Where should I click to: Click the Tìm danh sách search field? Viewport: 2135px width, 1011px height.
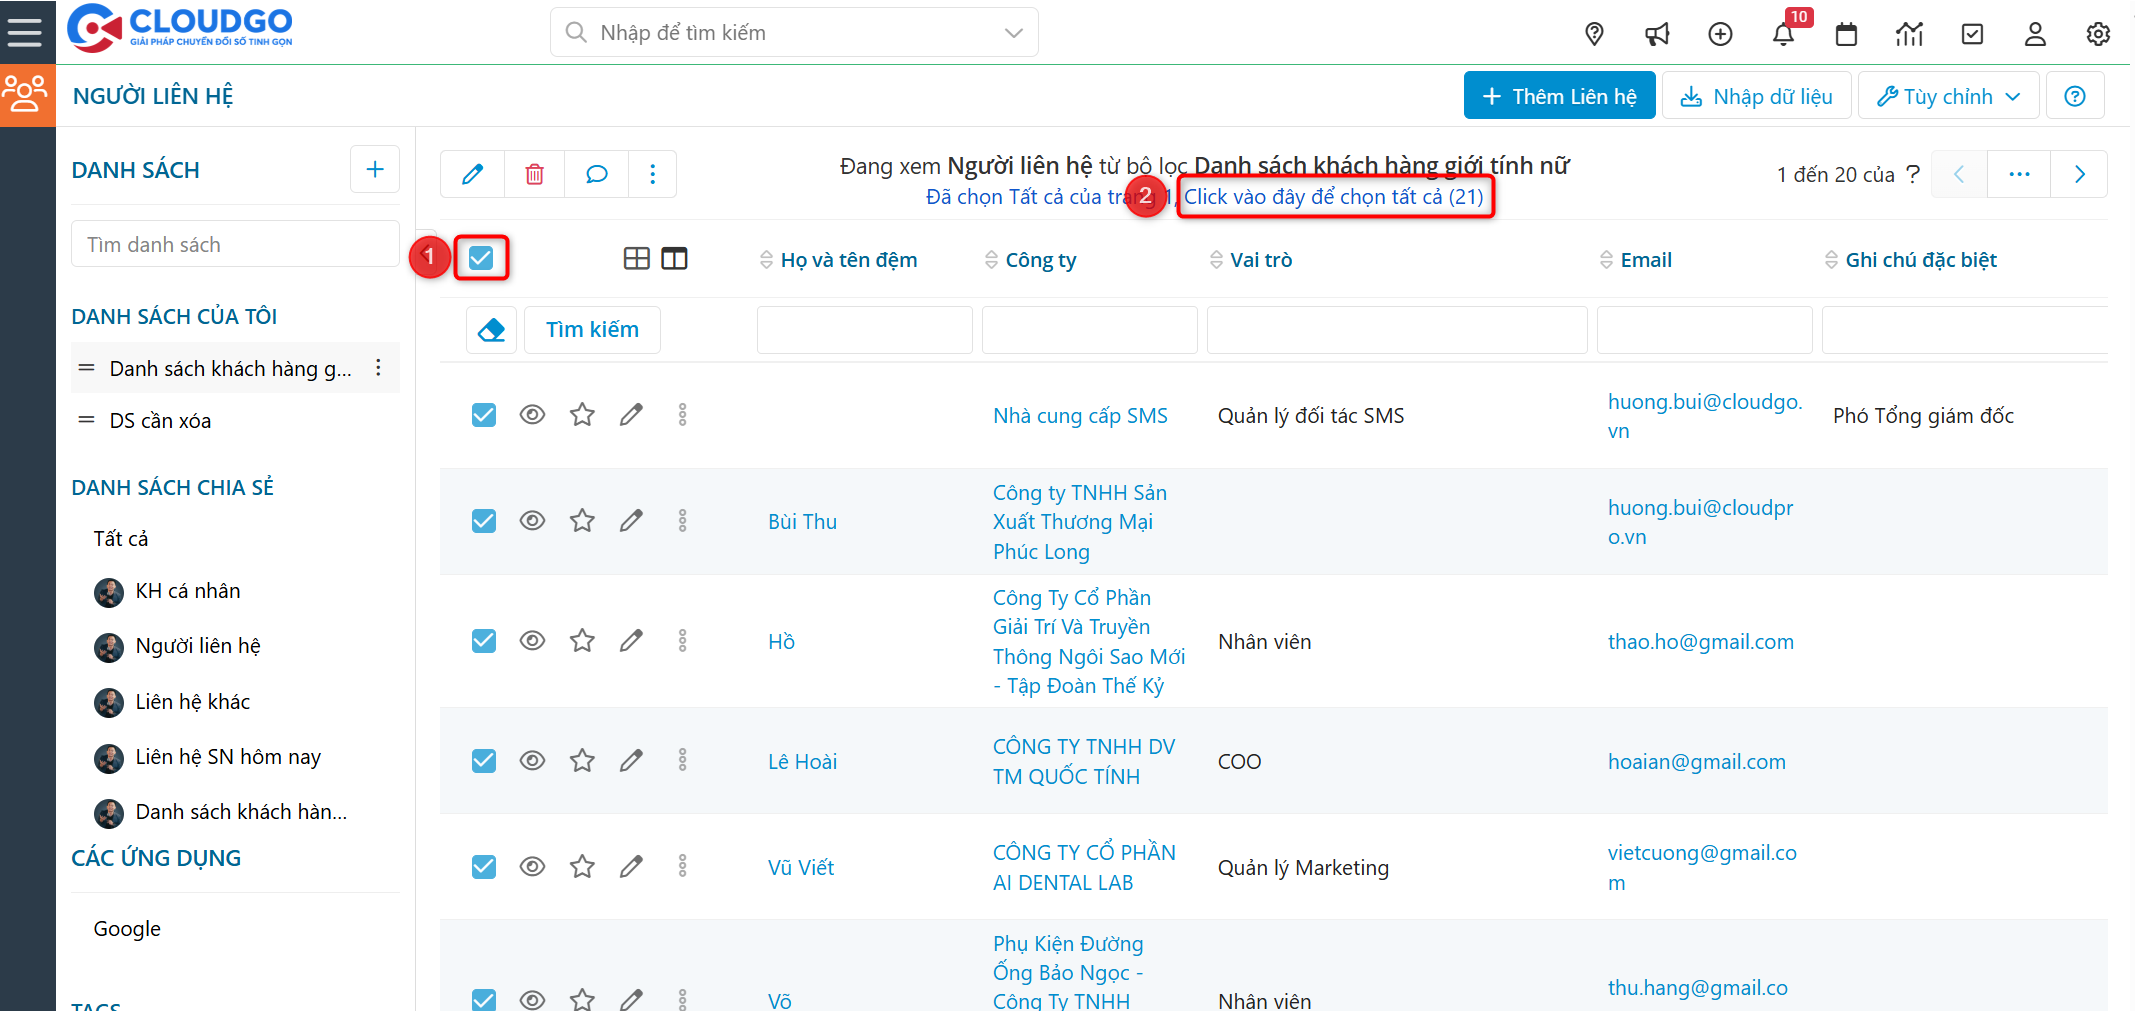coord(235,245)
